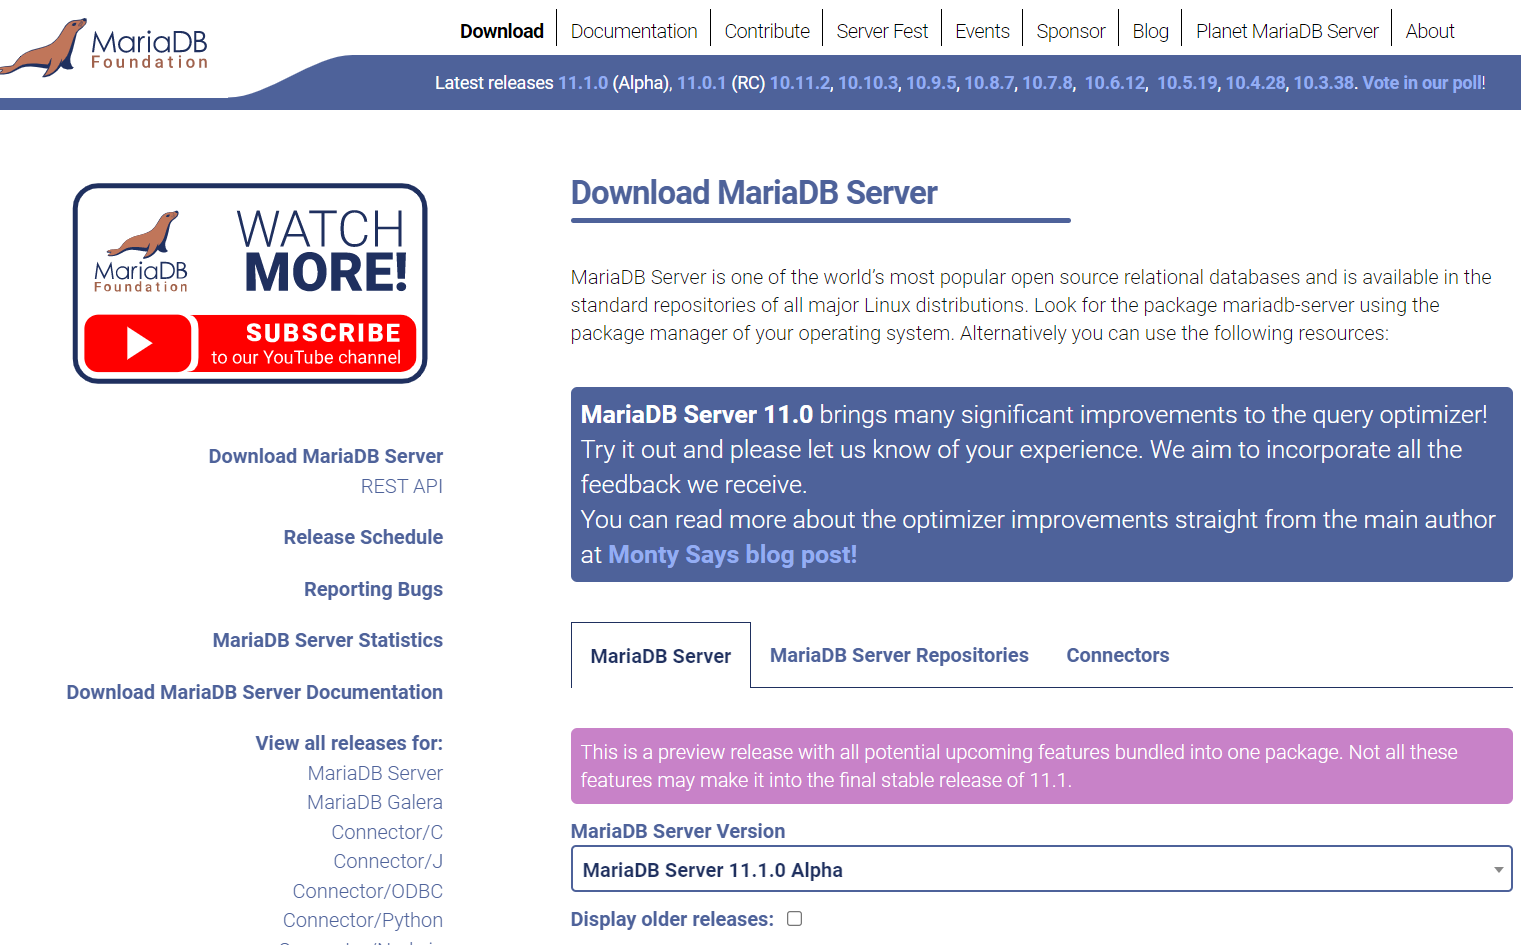
Task: Open the Planet MariaDB Server menu item
Action: pyautogui.click(x=1287, y=31)
